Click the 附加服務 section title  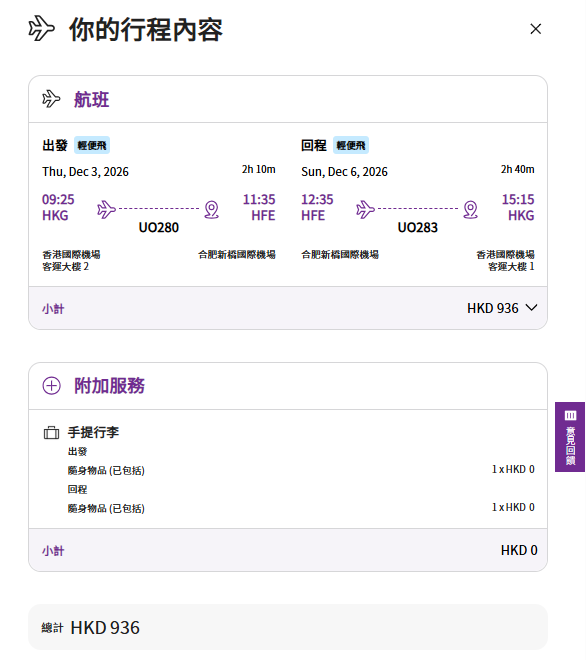coord(109,386)
